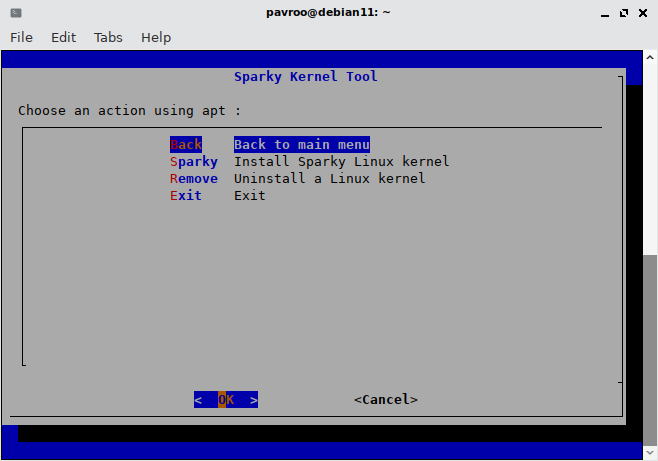Click 'Back to main menu' description
This screenshot has width=658, height=461.
302,145
